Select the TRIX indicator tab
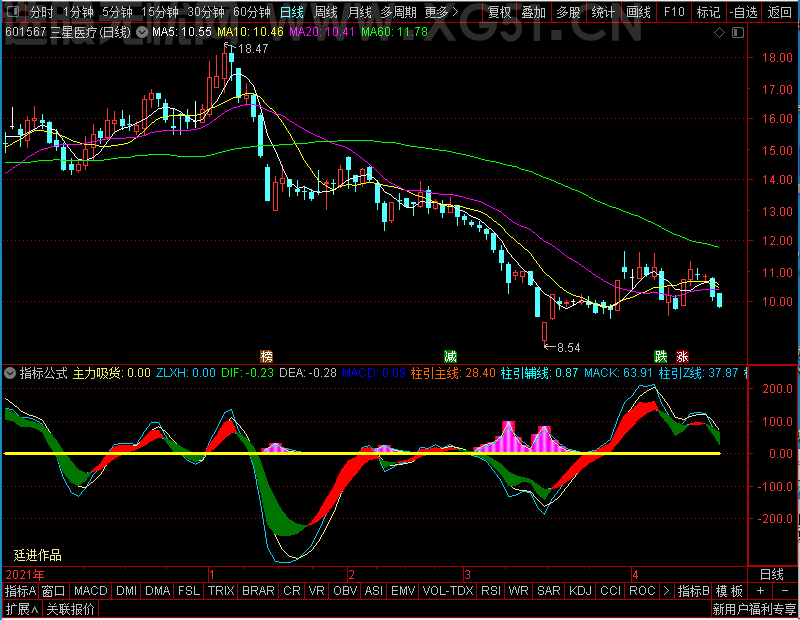 click(x=221, y=591)
